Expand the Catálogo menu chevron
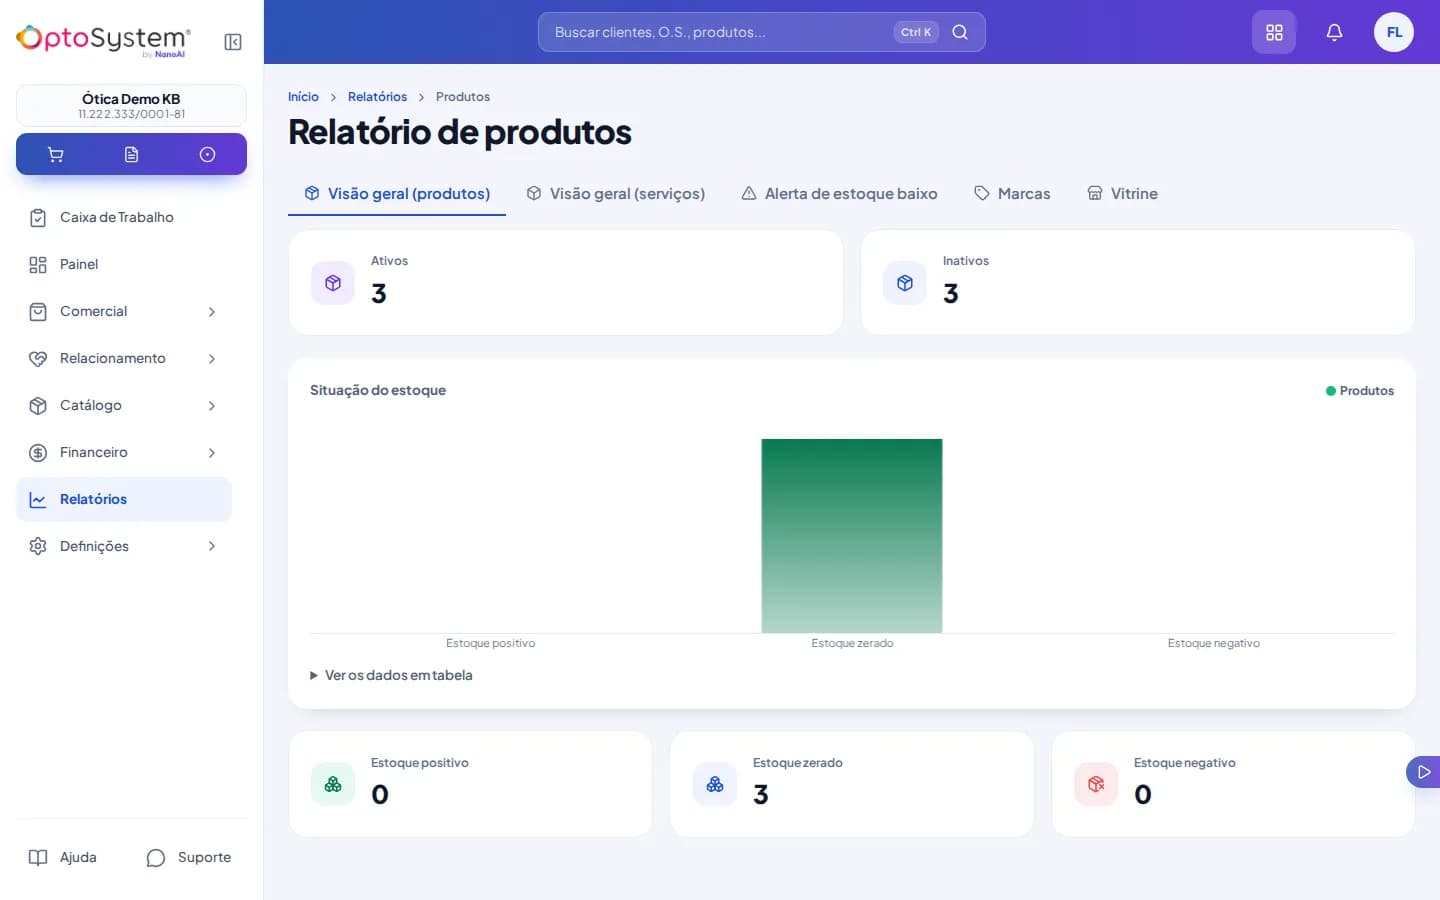This screenshot has height=900, width=1440. point(212,406)
